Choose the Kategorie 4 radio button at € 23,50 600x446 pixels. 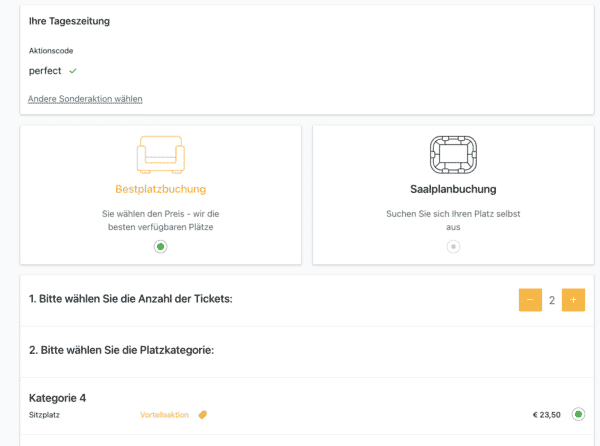coord(578,414)
